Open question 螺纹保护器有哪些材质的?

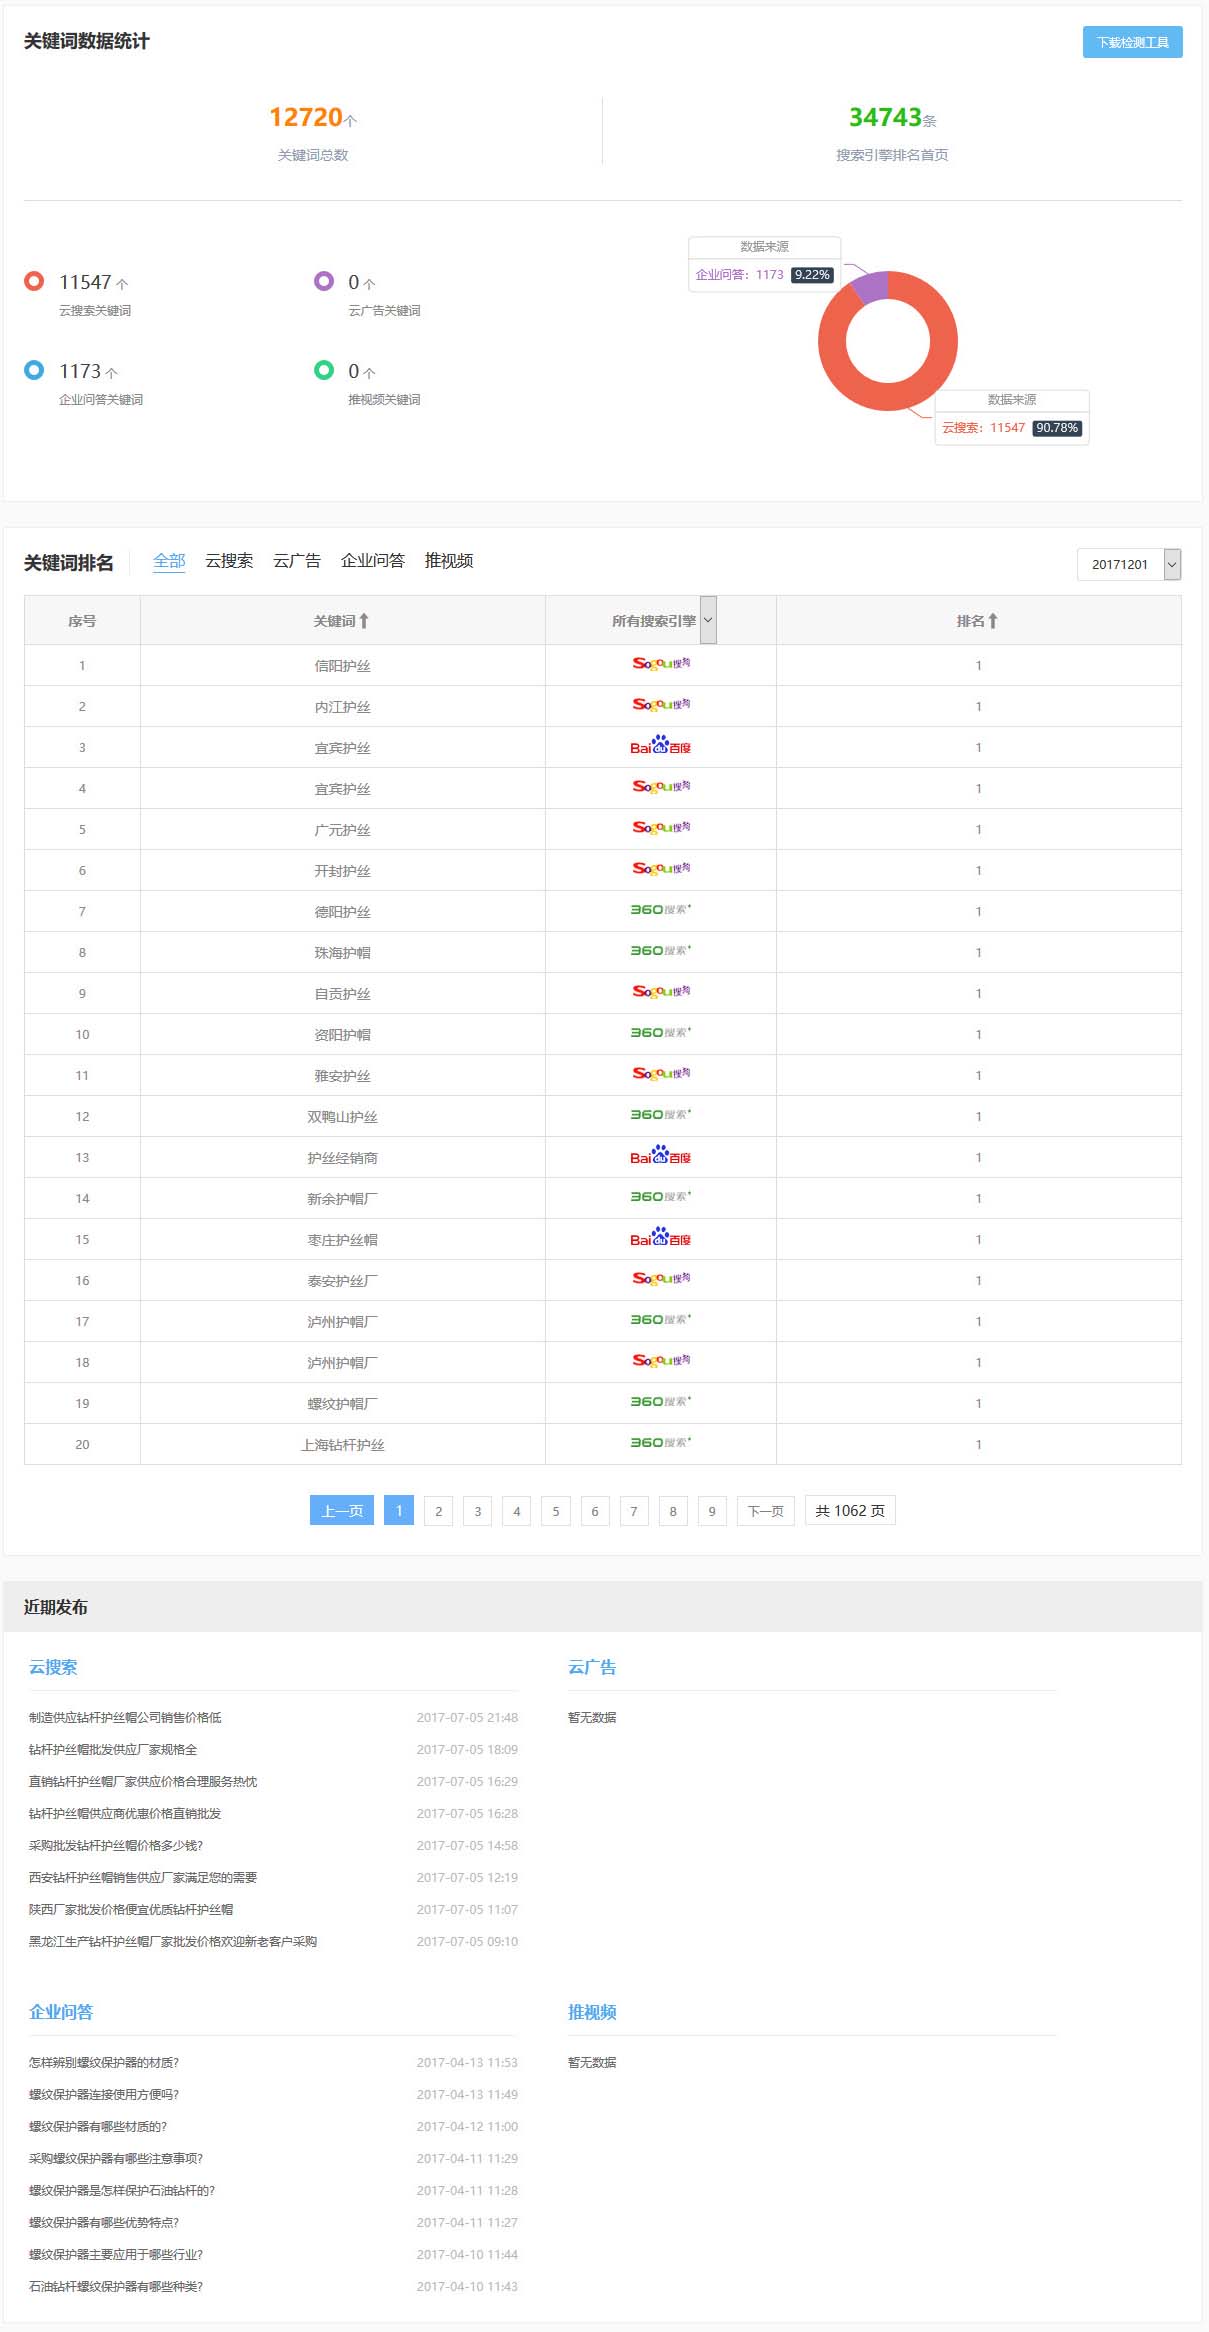[x=98, y=2127]
